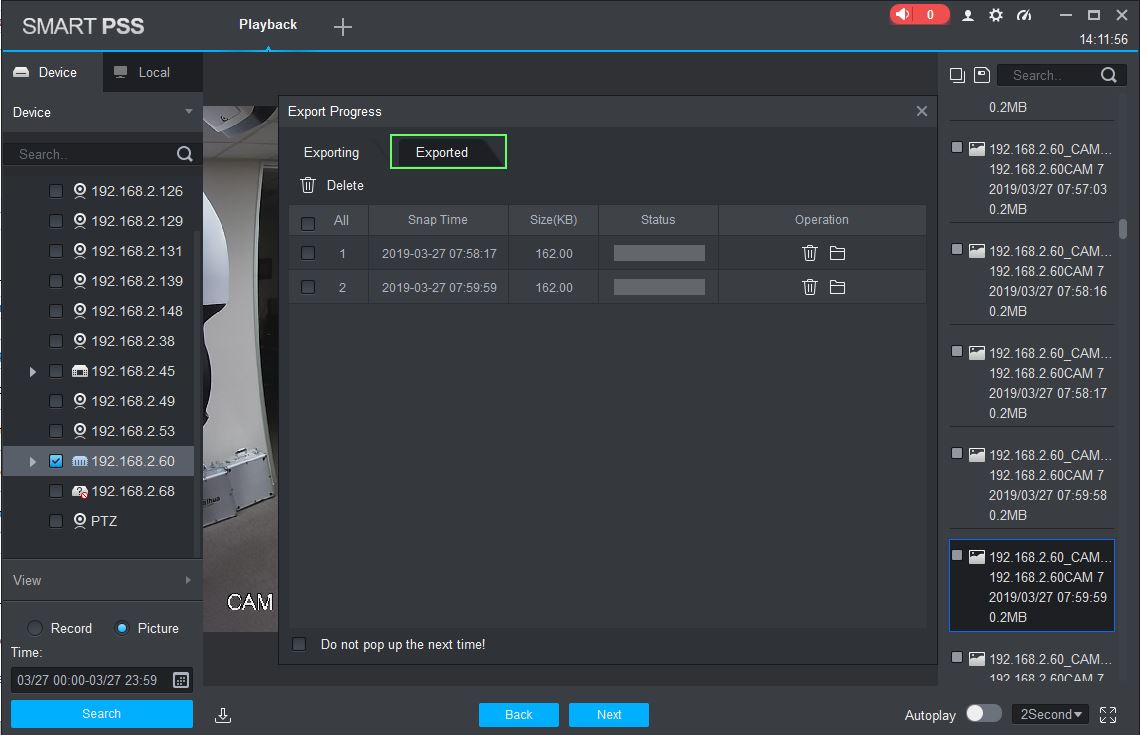Viewport: 1140px width, 735px height.
Task: Check the 07:58:16 snapshot checkbox
Action: pyautogui.click(x=957, y=249)
